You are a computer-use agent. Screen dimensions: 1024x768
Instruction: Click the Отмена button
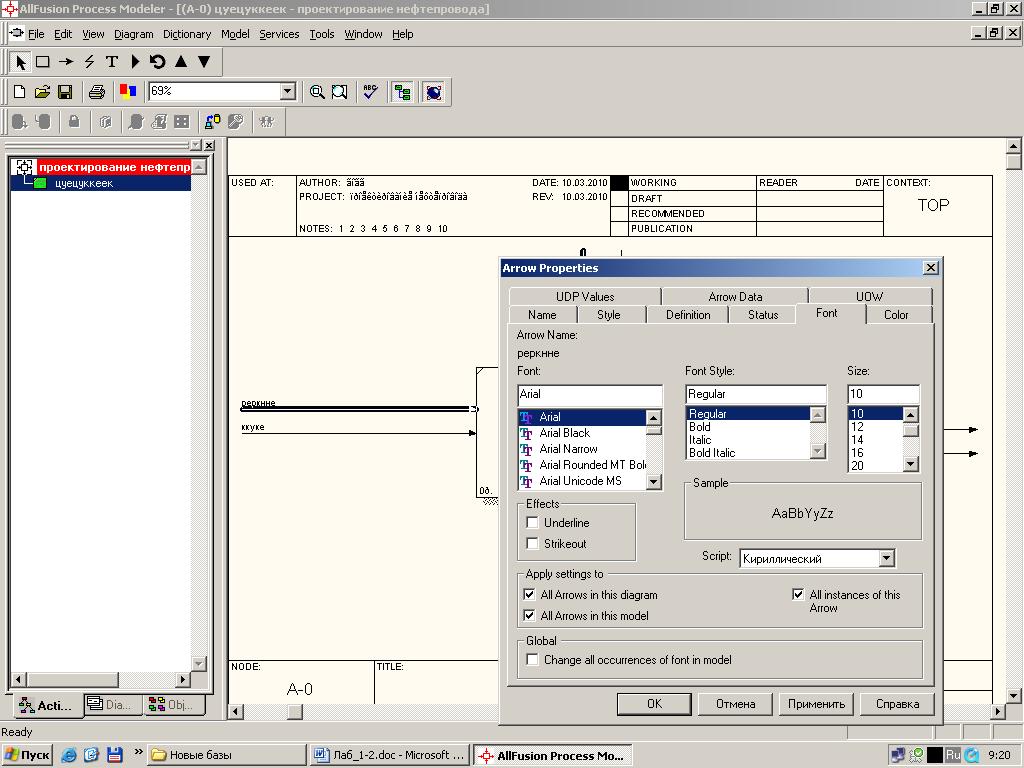pos(735,704)
